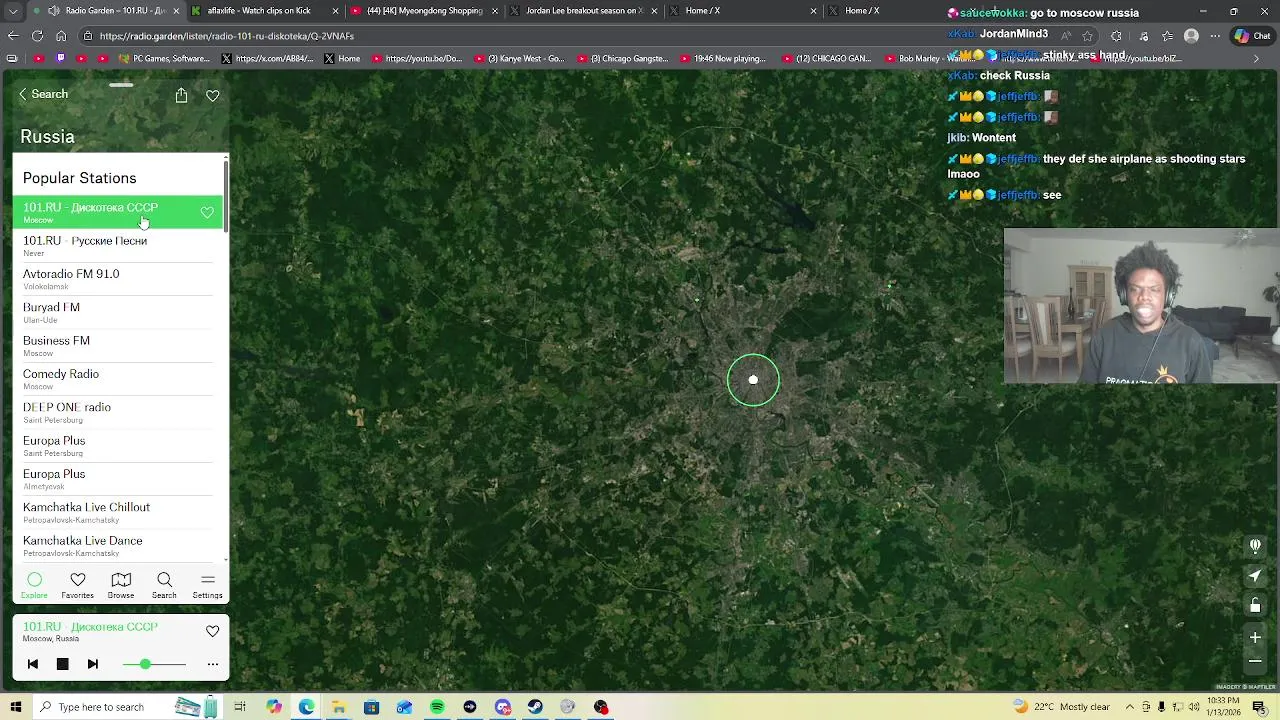Open Steam from the taskbar
This screenshot has width=1280, height=720.
535,707
